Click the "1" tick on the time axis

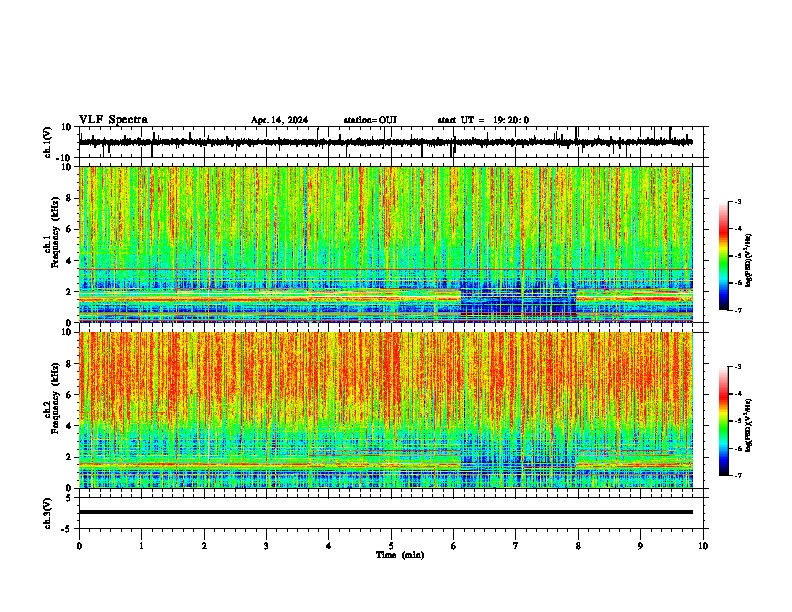[141, 546]
